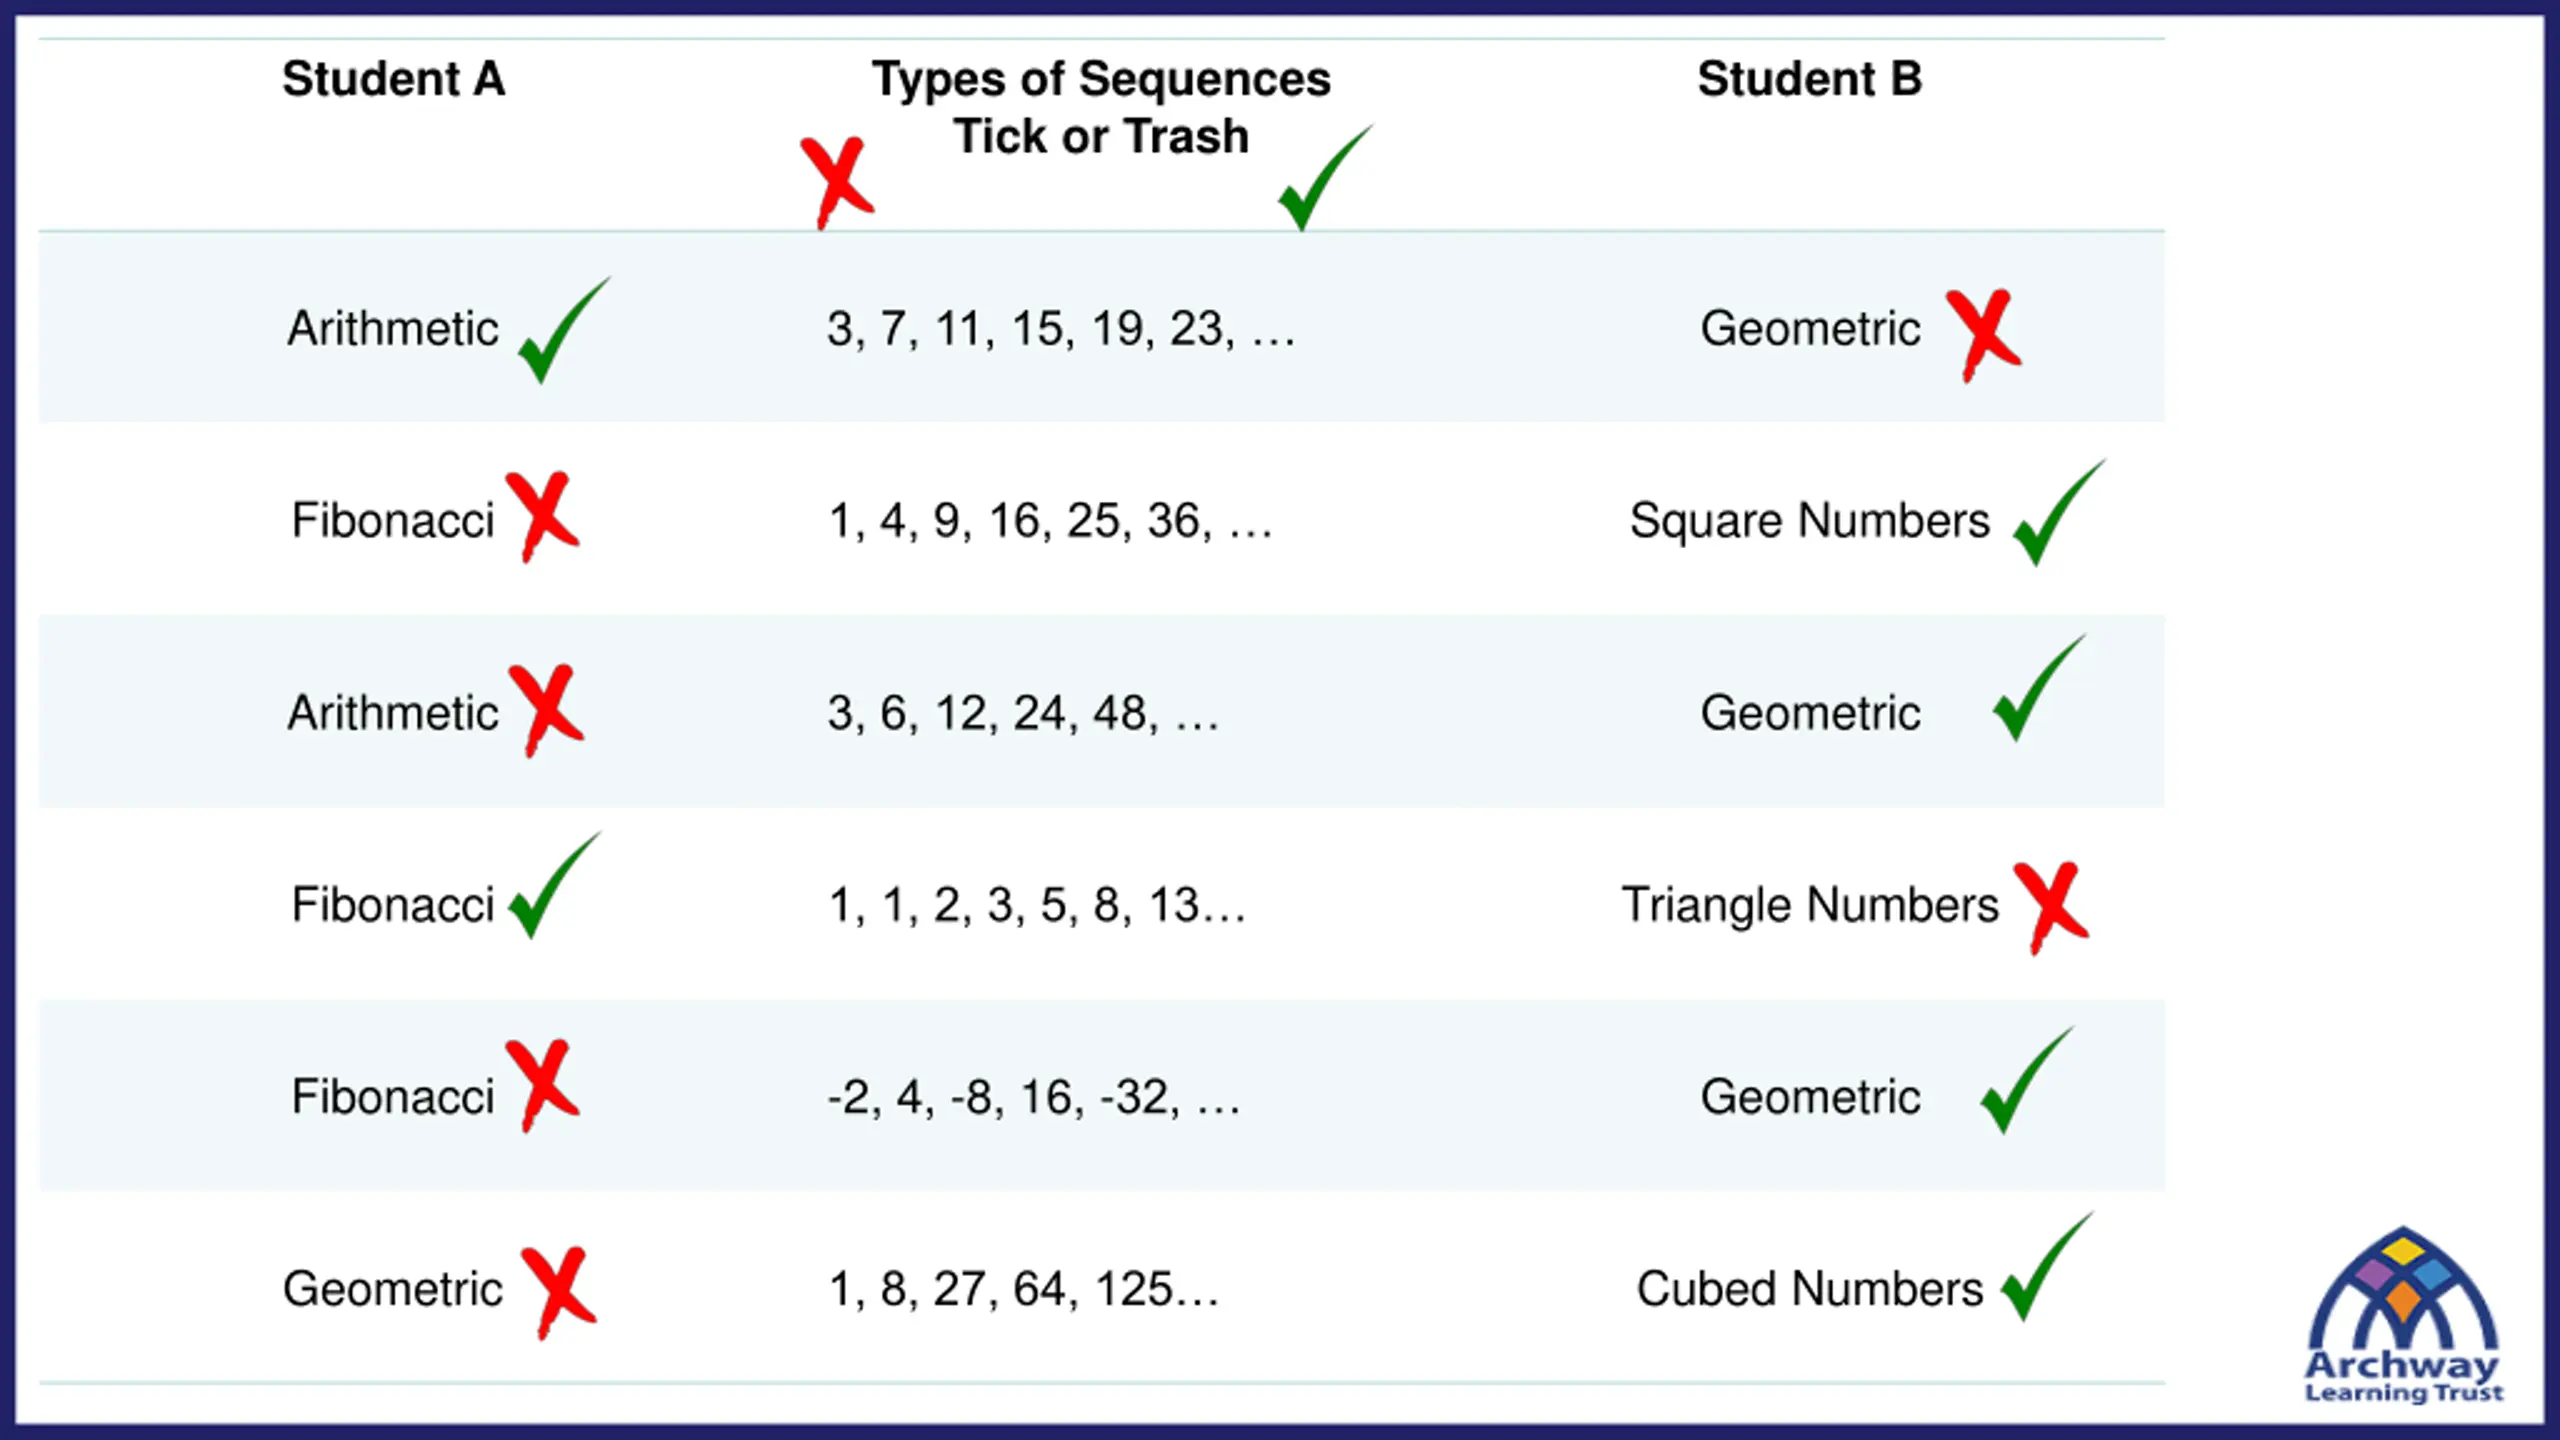Select the sequence 1, 4, 9, 16, 25, 36

coord(1050,521)
